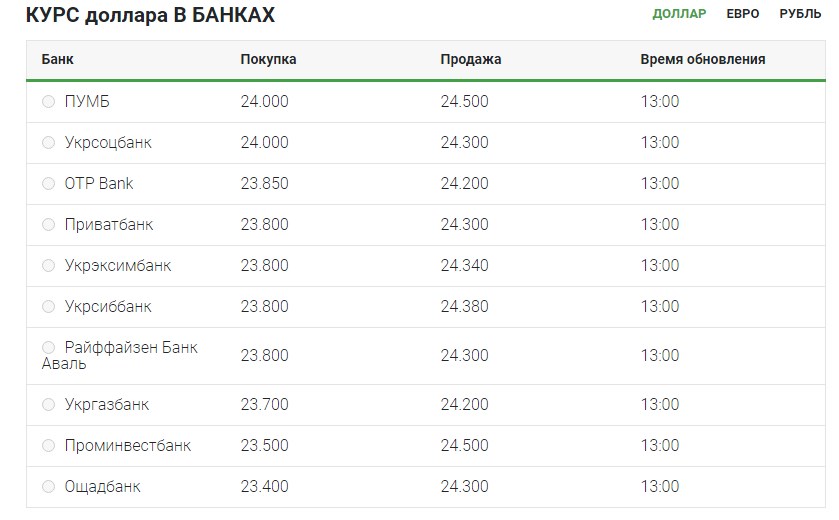Choose the Укрсиббанк radio button
This screenshot has width=839, height=520.
(48, 307)
